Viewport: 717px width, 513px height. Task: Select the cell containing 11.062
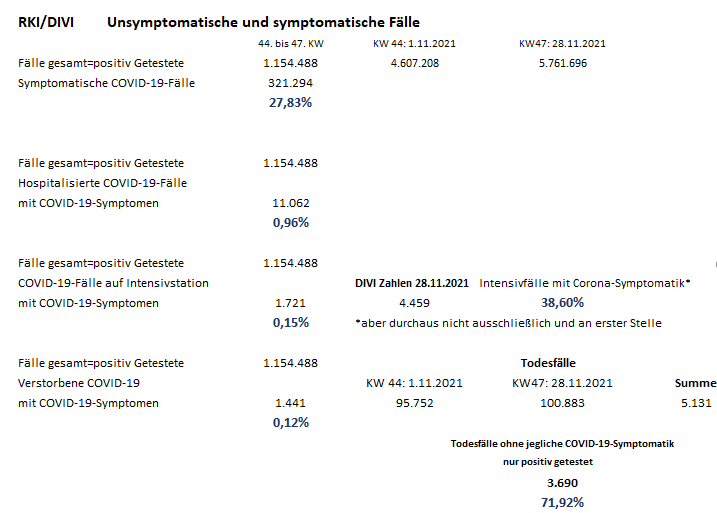click(x=290, y=203)
